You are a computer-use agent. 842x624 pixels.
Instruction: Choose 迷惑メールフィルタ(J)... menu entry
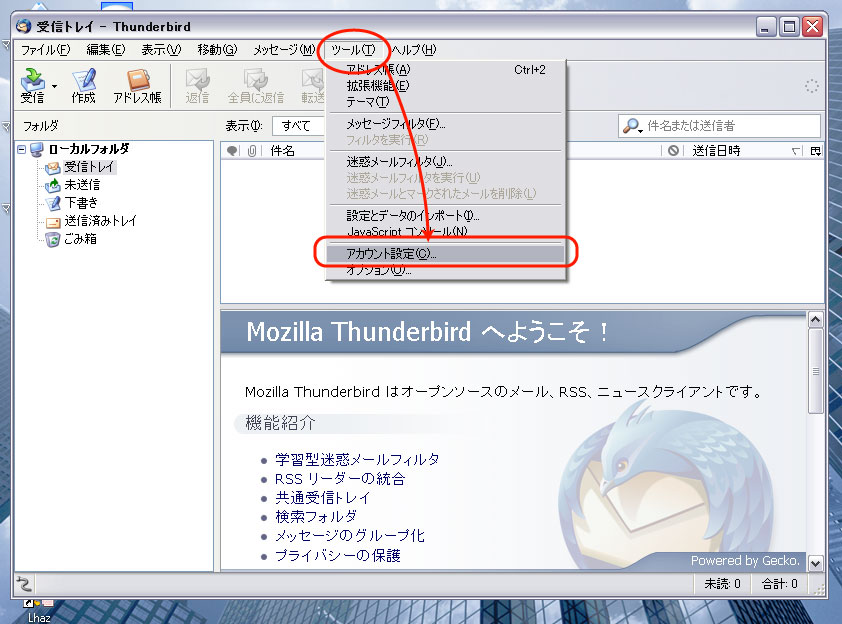coord(446,162)
